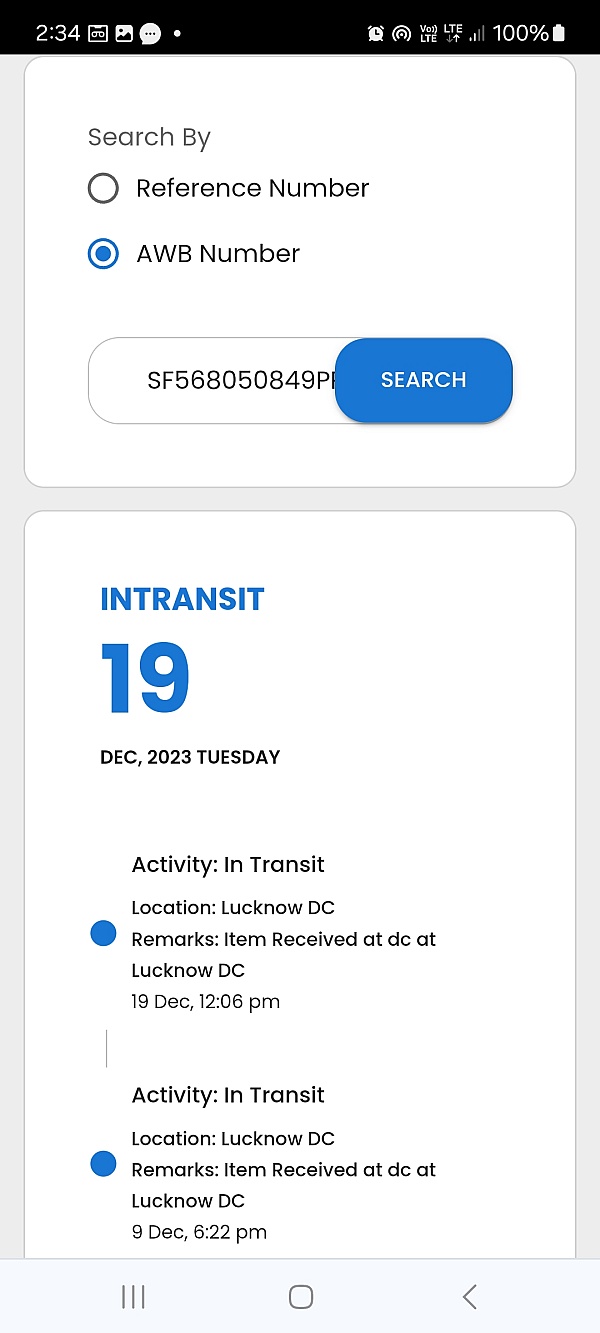This screenshot has width=600, height=1333.
Task: Click the 9 Dec 6:22 pm timeline dot
Action: tap(103, 1164)
